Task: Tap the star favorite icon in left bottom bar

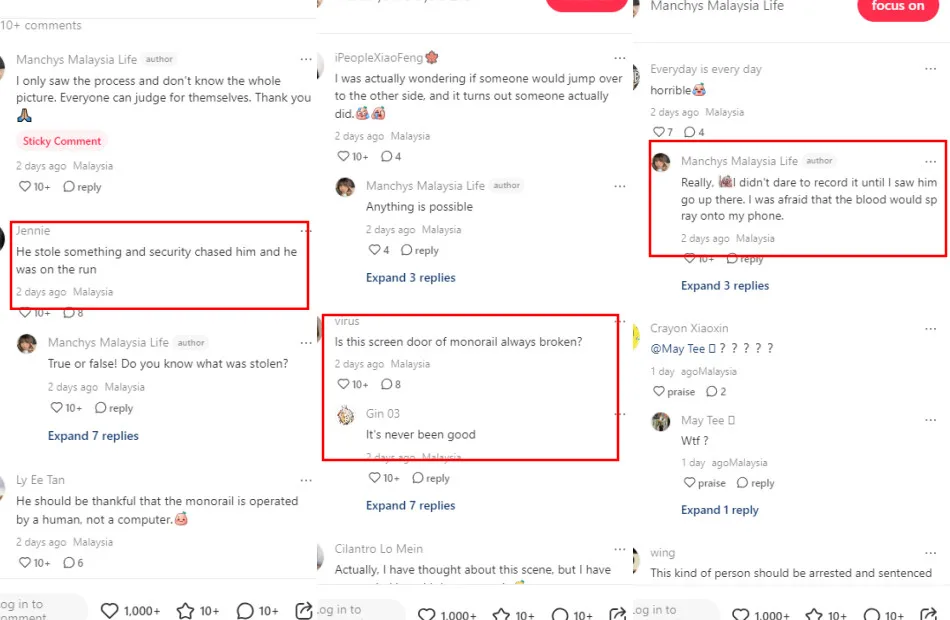Action: click(x=185, y=610)
